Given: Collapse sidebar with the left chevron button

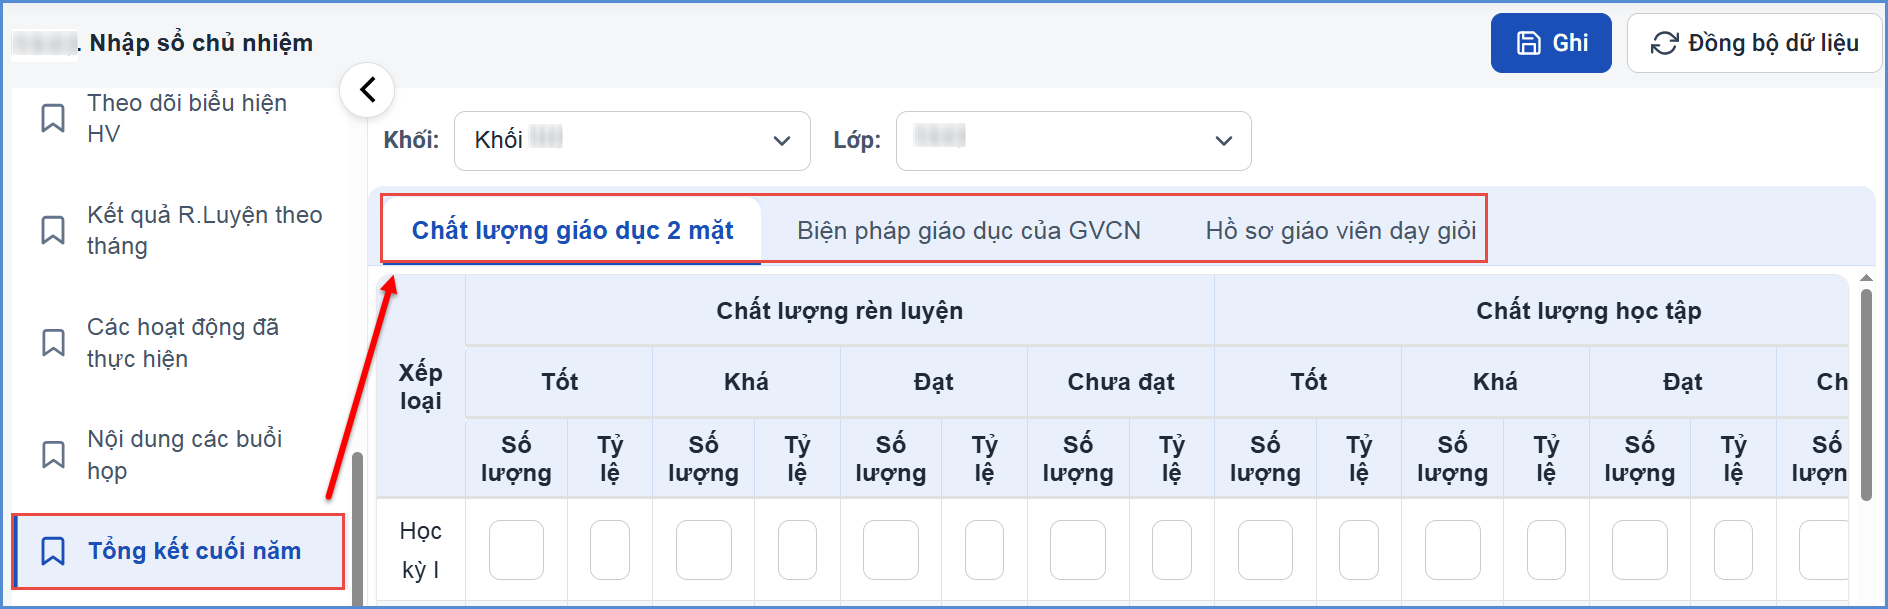Looking at the screenshot, I should point(367,90).
